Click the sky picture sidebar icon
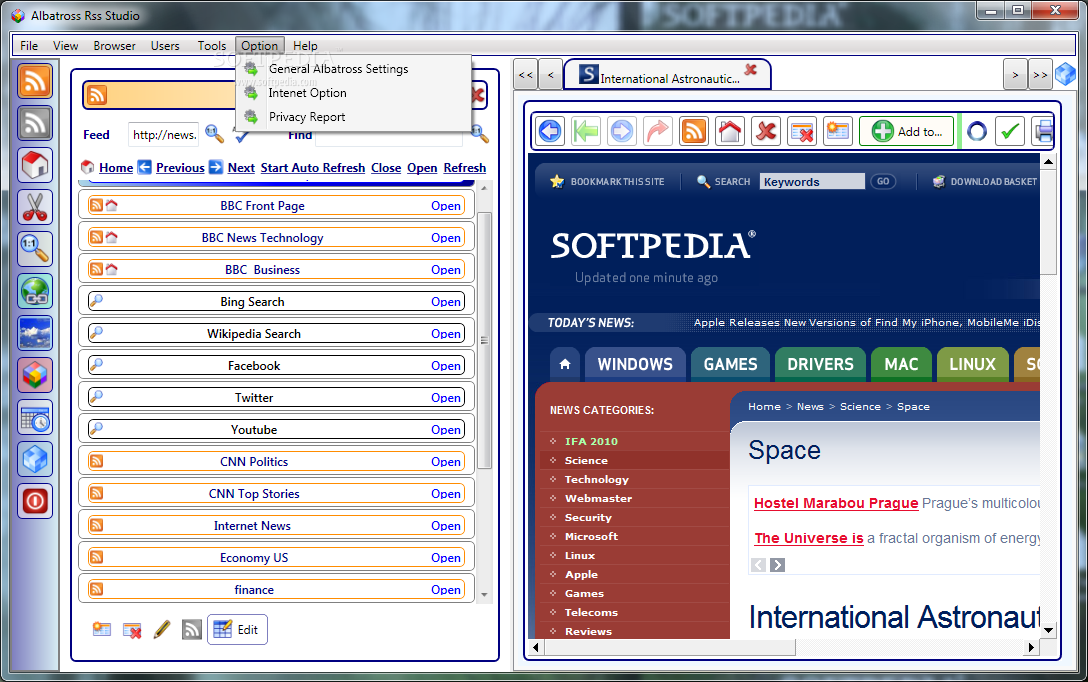 coord(35,333)
